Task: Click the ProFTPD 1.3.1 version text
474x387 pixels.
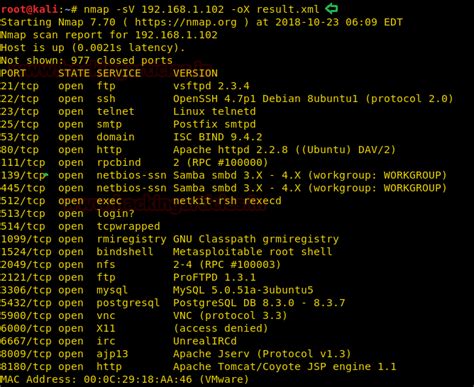Action: [214, 277]
